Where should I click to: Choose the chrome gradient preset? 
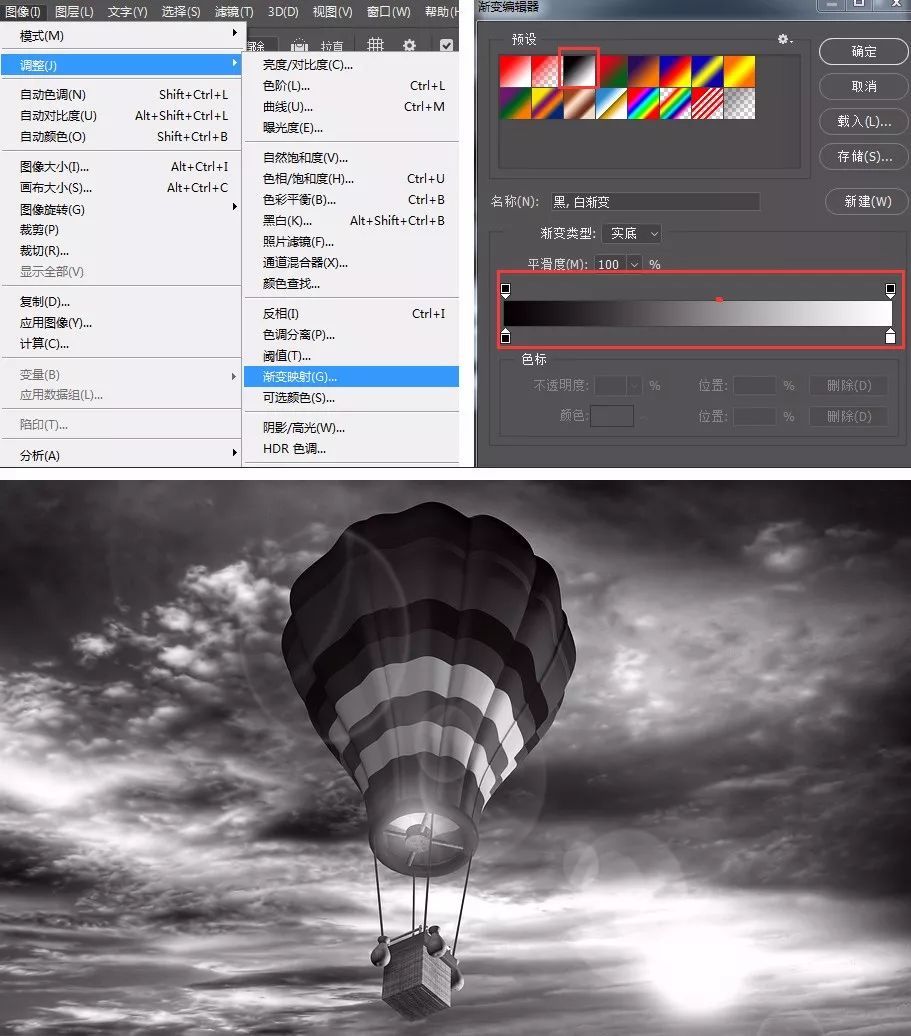pos(611,104)
